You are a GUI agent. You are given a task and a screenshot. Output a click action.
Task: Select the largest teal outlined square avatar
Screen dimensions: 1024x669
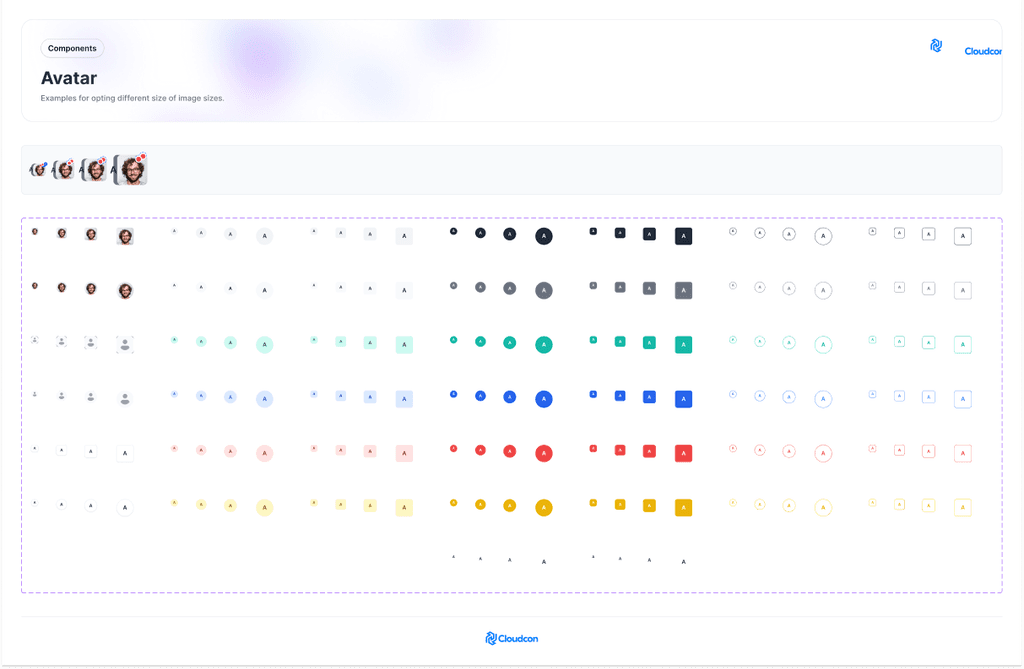963,344
